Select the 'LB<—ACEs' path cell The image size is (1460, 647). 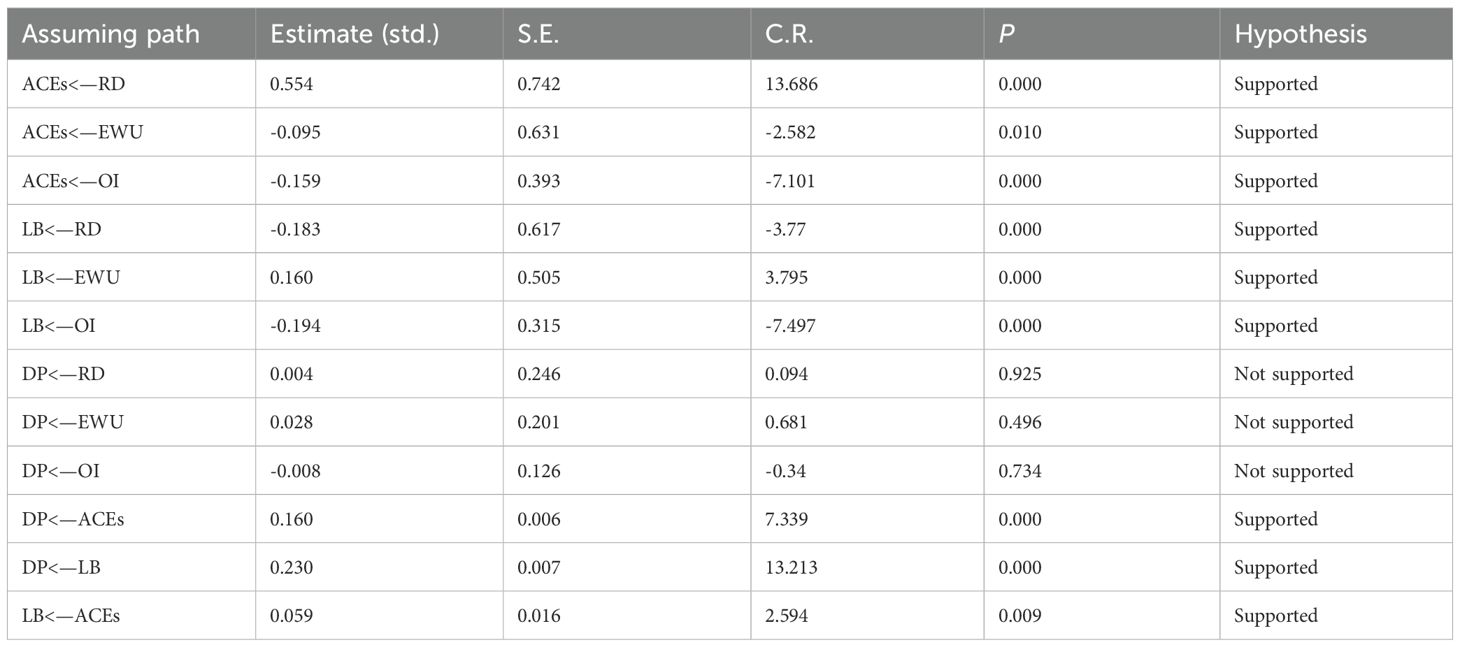pos(70,616)
